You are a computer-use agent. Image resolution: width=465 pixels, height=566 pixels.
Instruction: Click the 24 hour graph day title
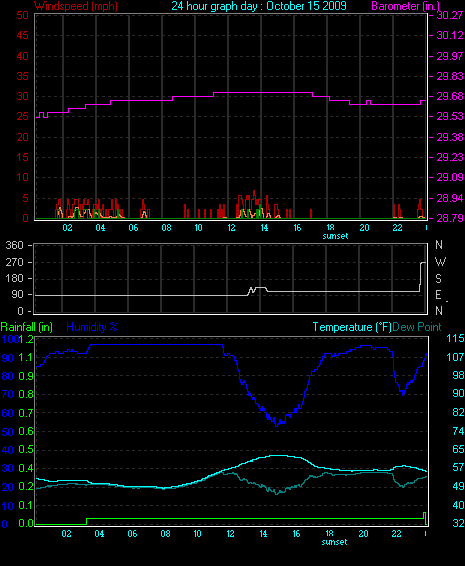[x=259, y=6]
